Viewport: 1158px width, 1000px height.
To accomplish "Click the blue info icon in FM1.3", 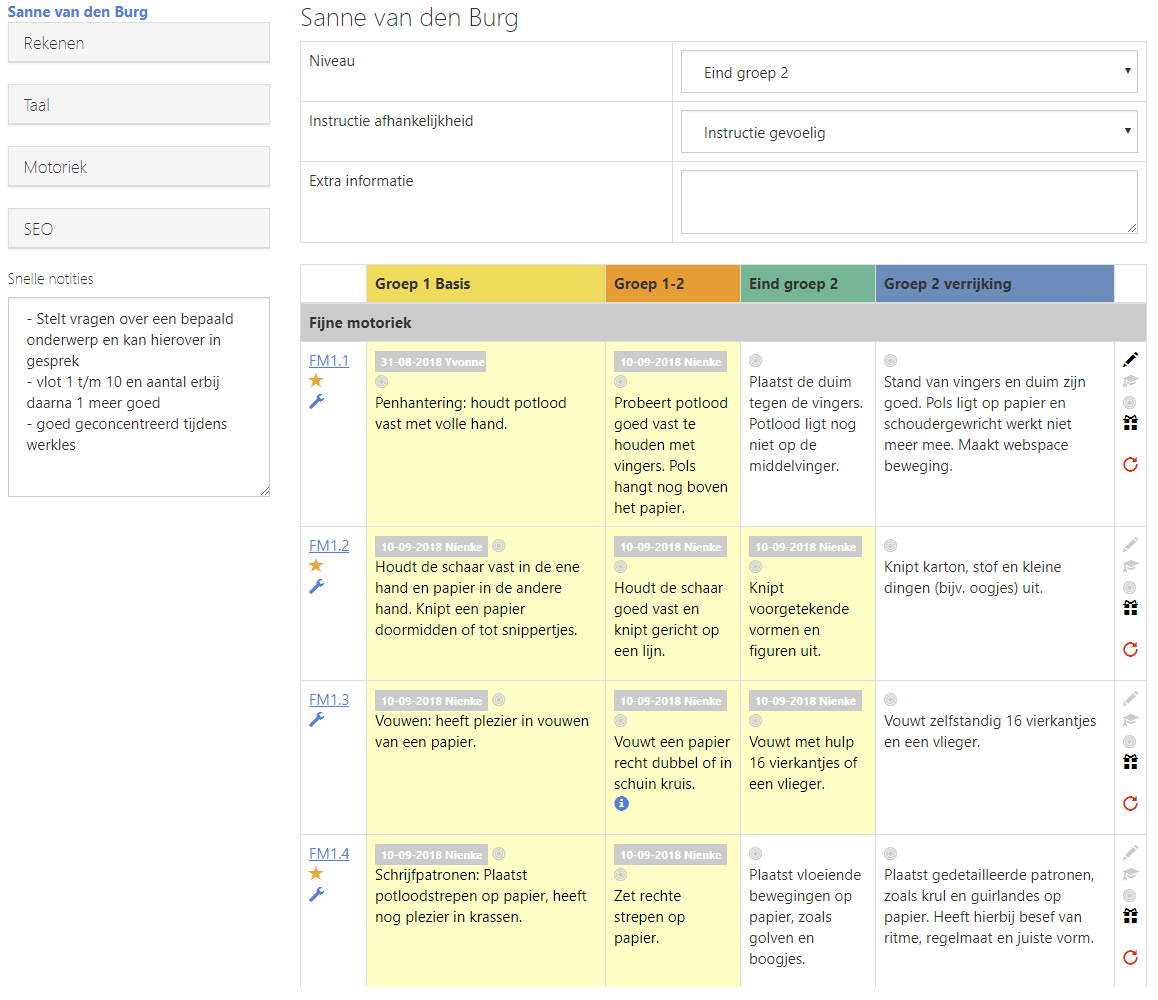I will click(621, 803).
